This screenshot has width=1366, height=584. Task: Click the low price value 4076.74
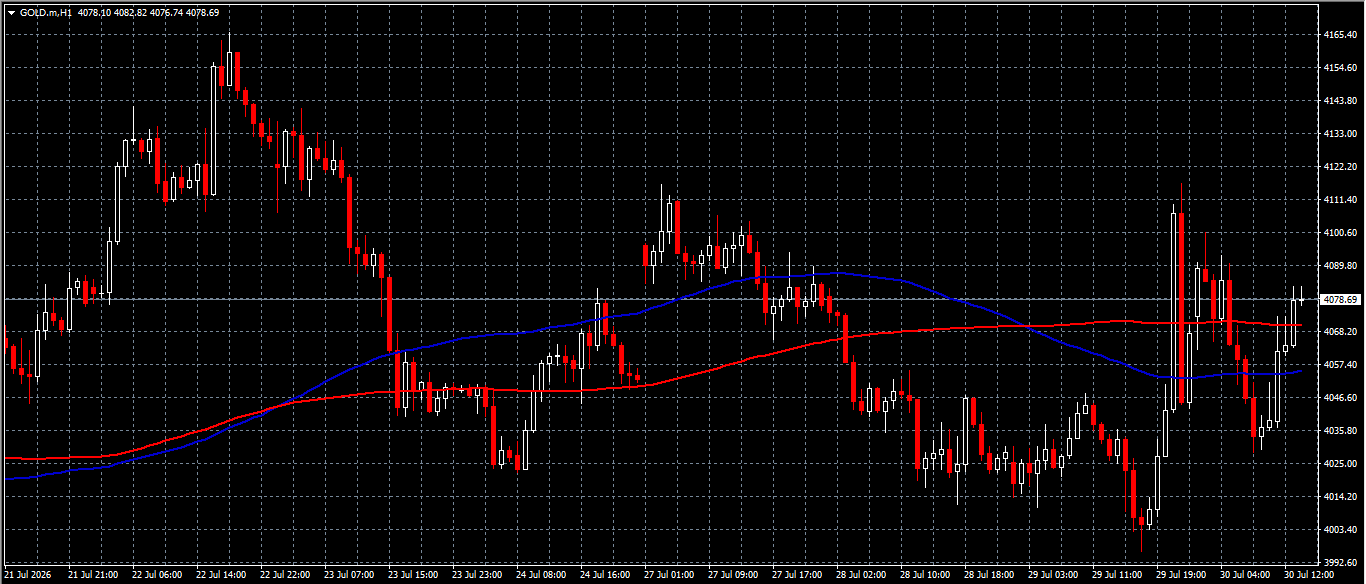[167, 13]
